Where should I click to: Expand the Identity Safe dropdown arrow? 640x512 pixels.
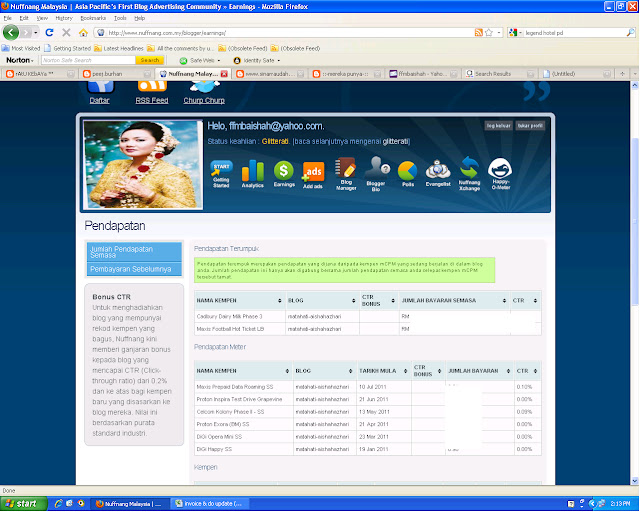pos(279,60)
